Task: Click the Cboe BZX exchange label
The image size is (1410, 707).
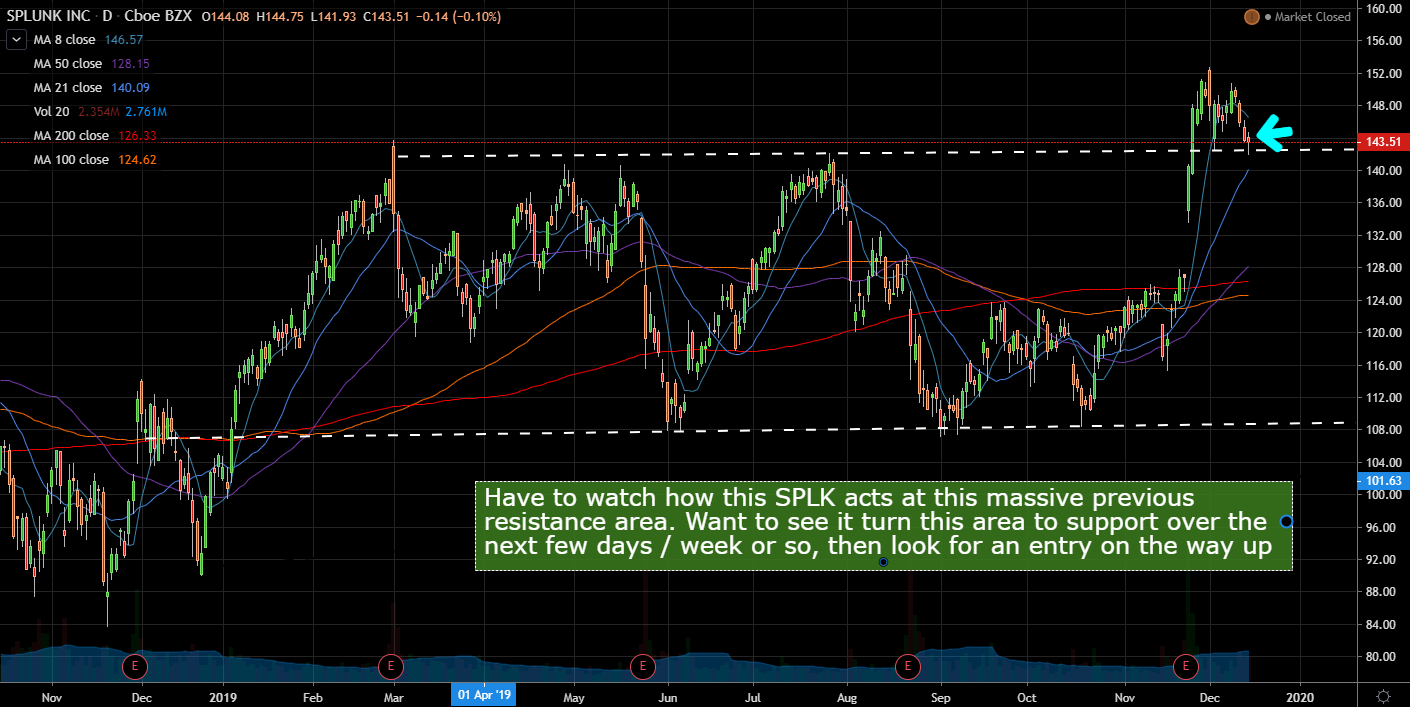Action: coord(157,17)
